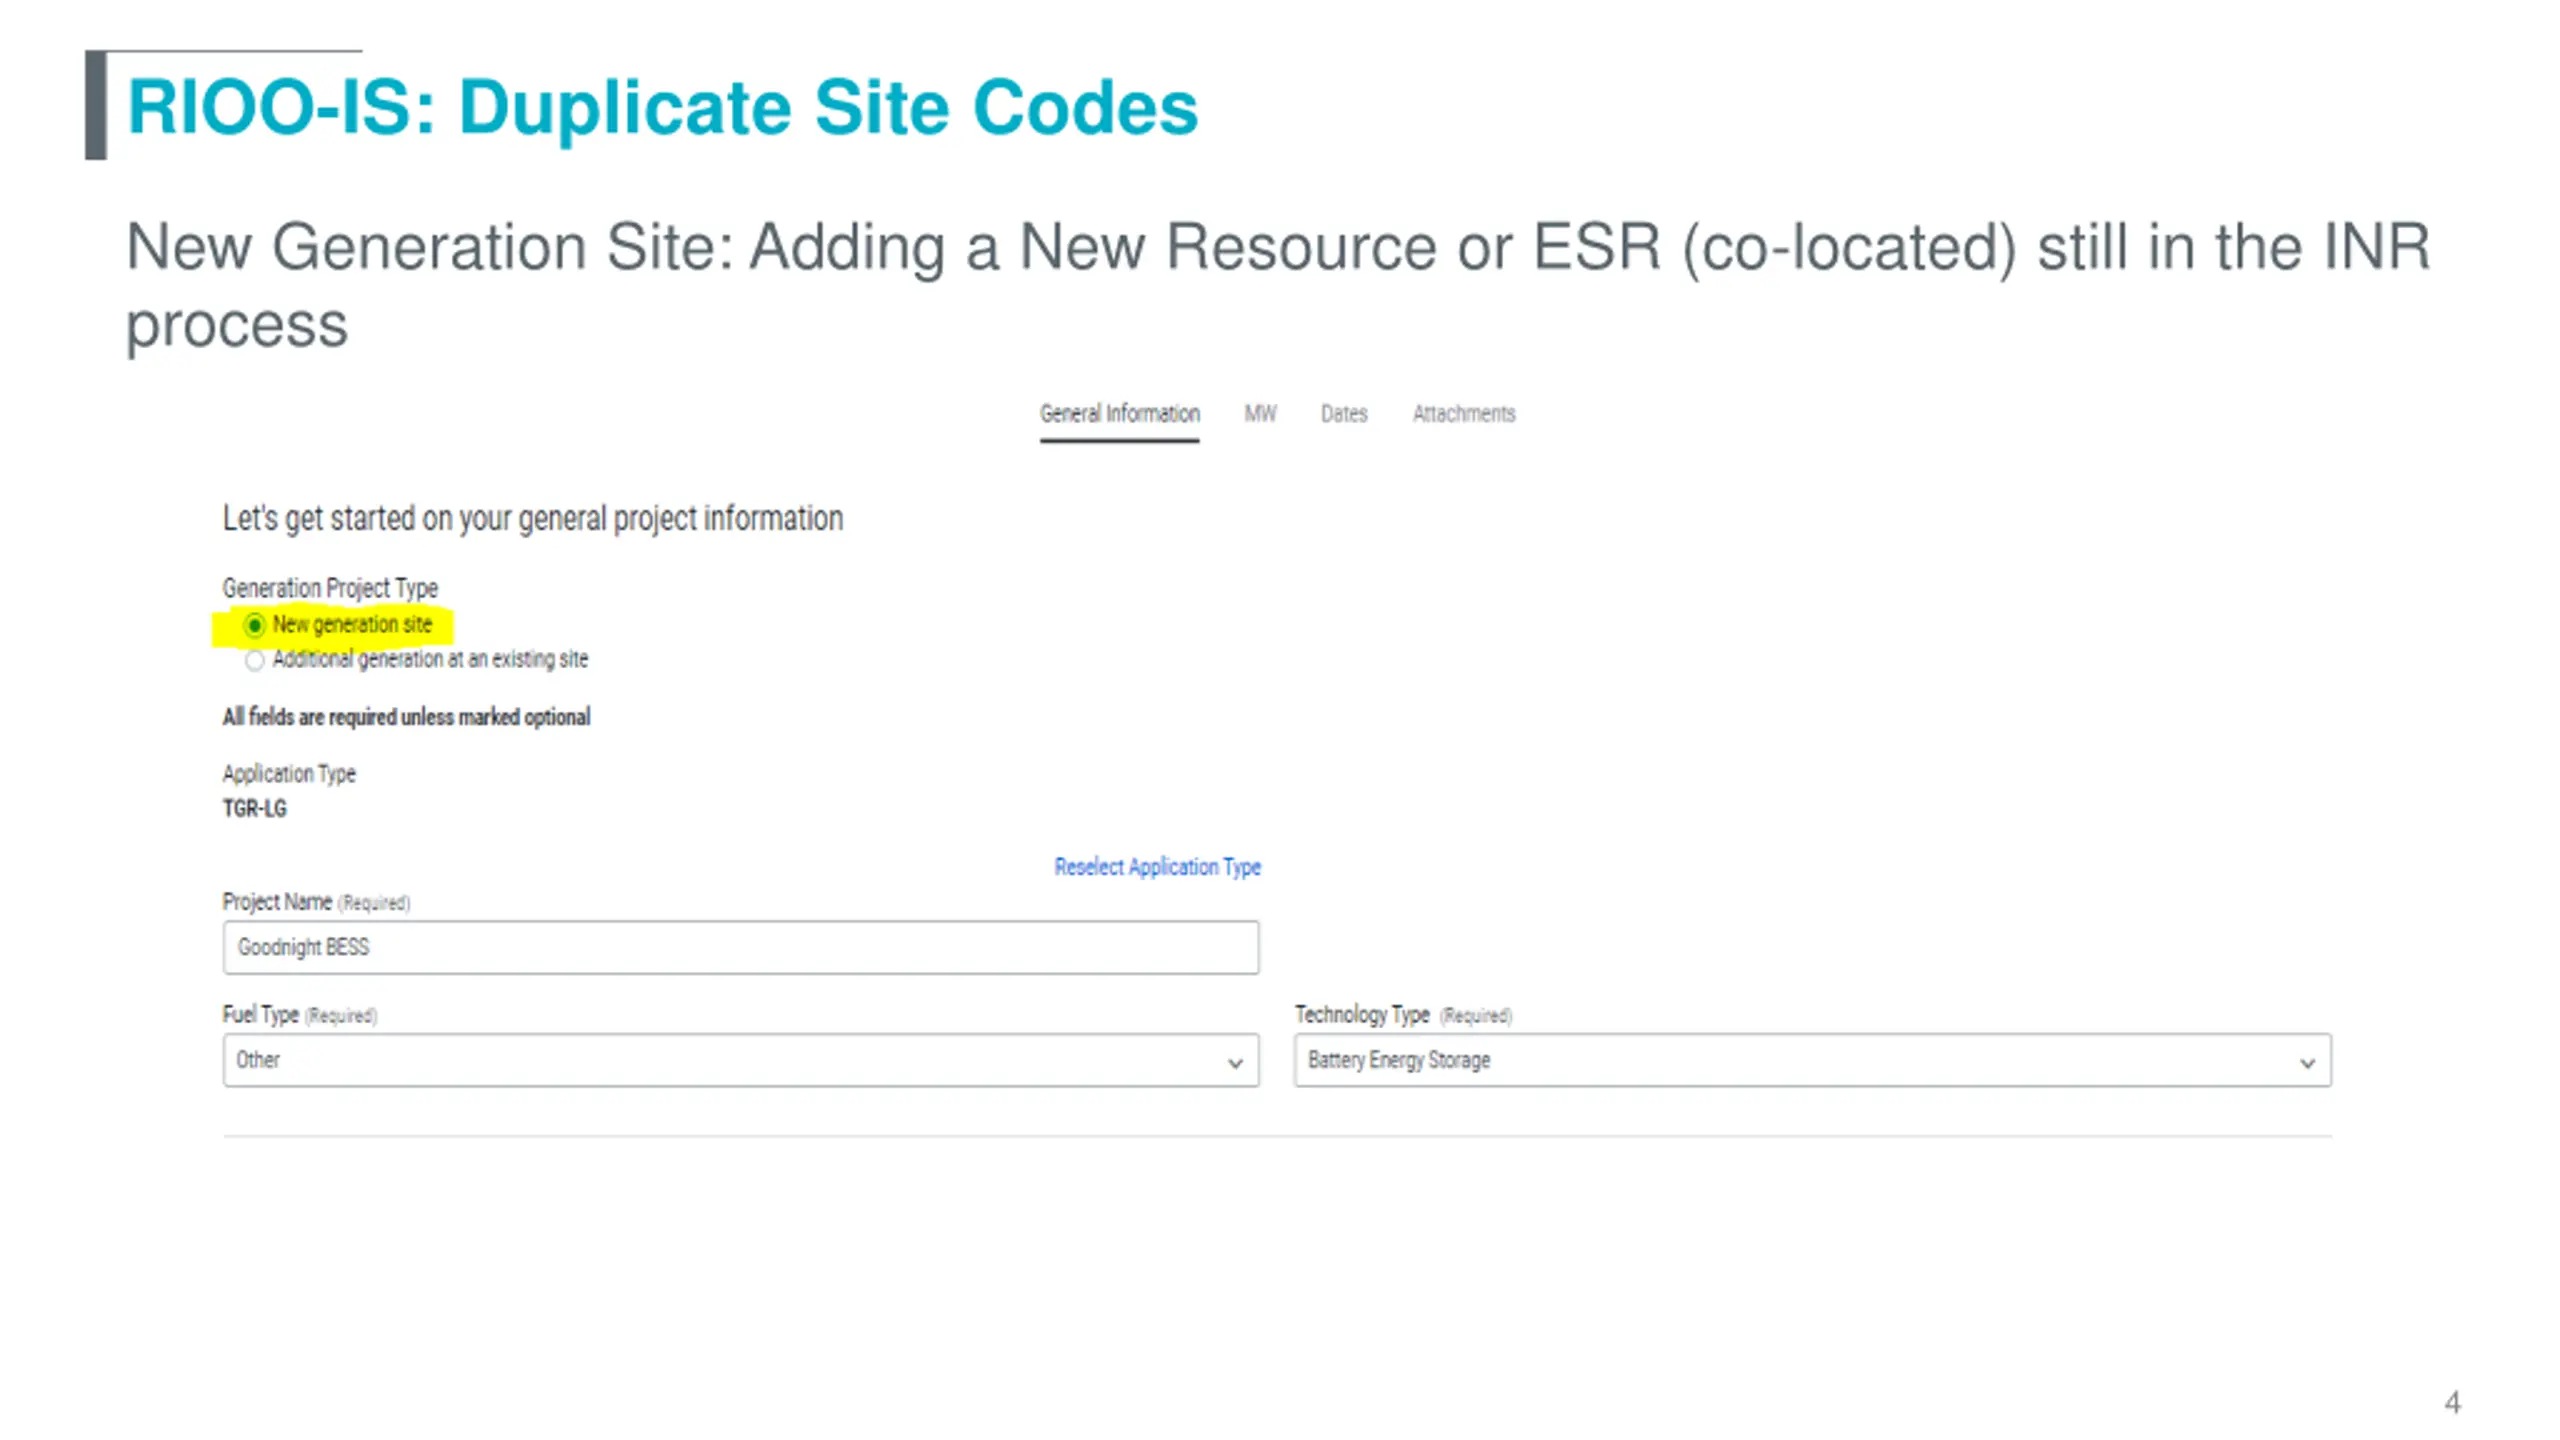Click the Application Type label

(289, 774)
